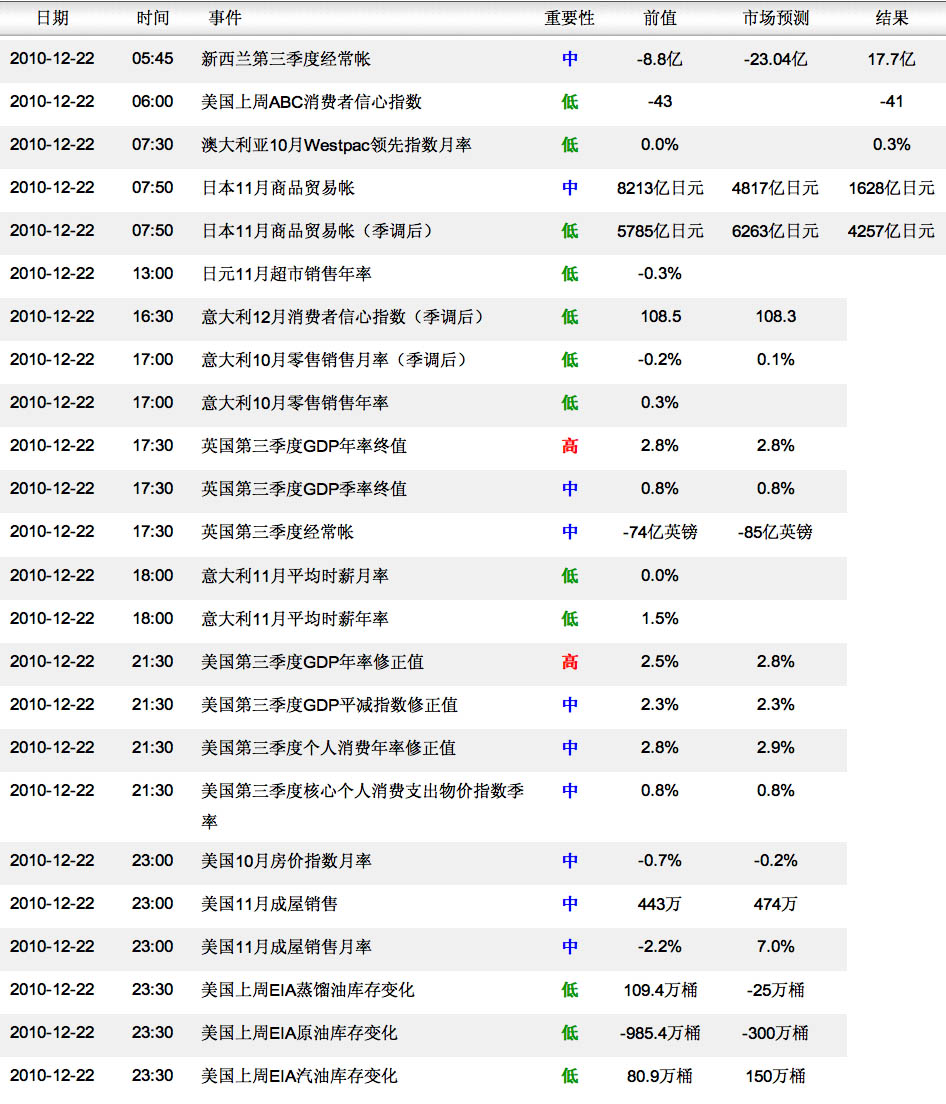Select event 意大利11月平均时薪月率

point(294,576)
